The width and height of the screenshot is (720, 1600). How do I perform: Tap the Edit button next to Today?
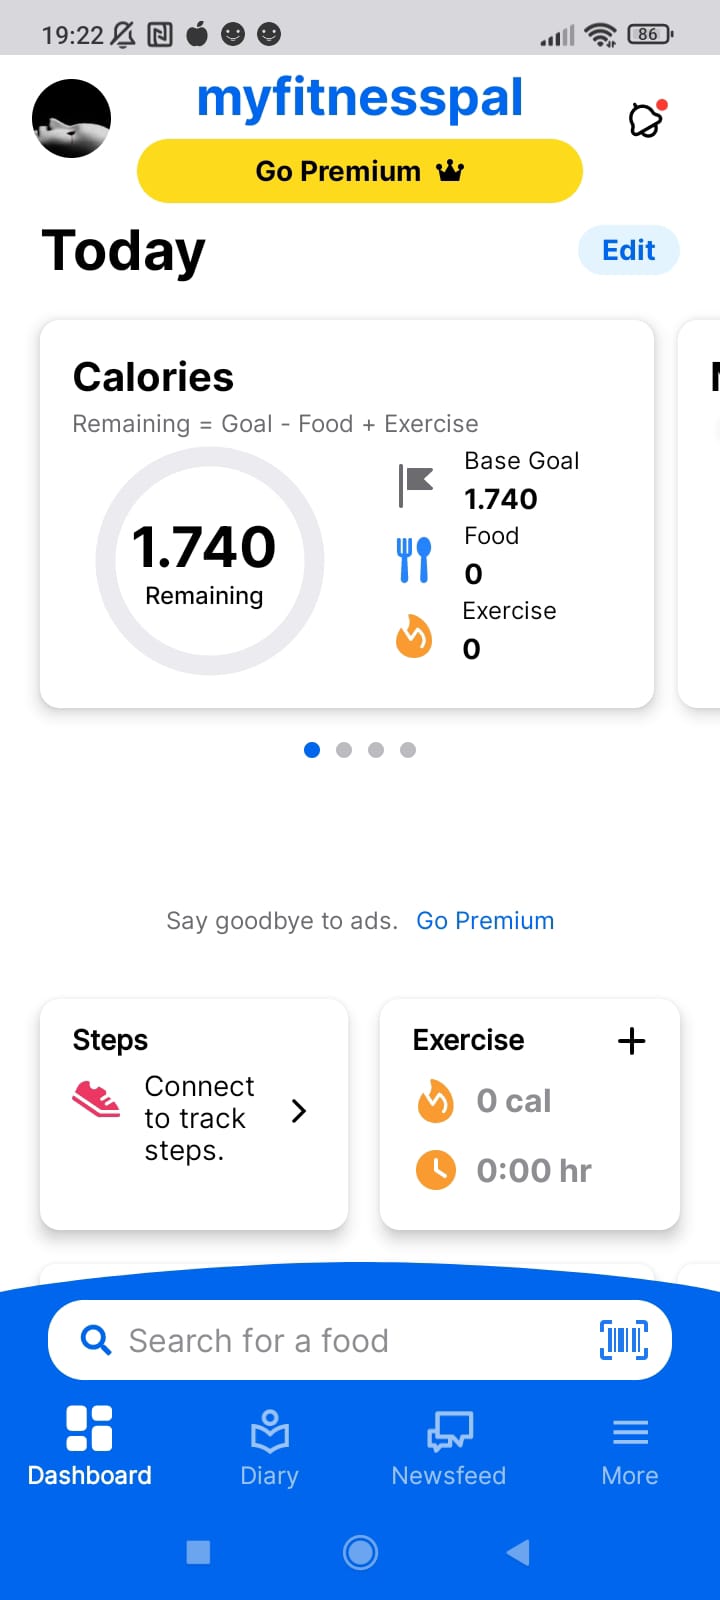point(629,250)
